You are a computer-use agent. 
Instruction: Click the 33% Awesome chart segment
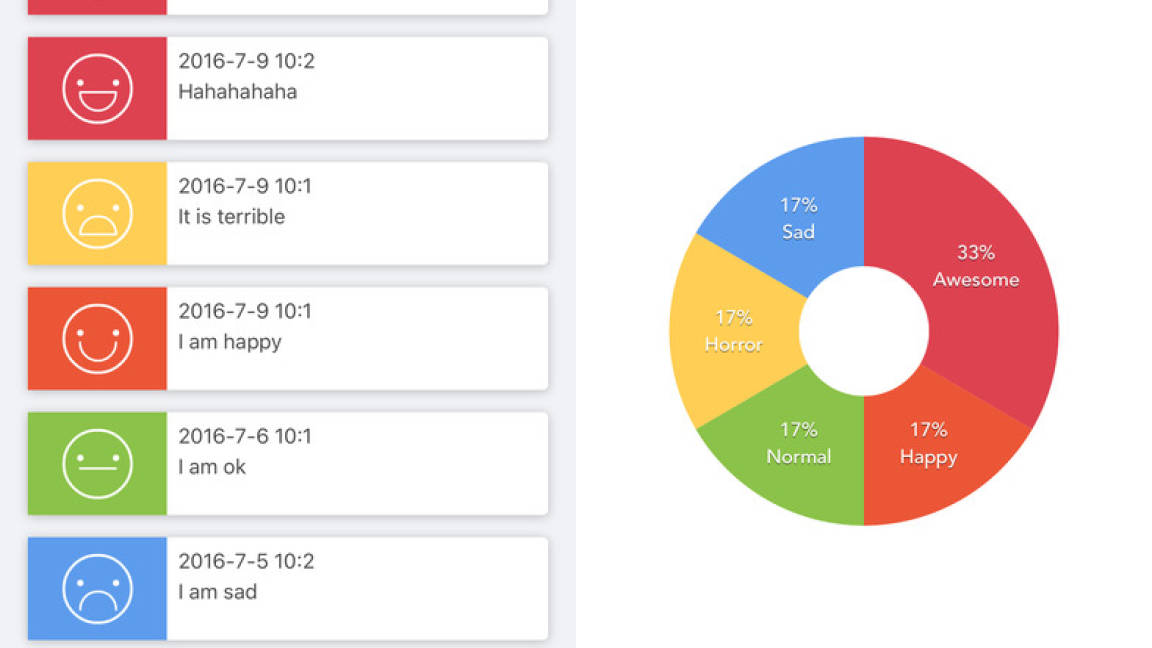(x=975, y=265)
